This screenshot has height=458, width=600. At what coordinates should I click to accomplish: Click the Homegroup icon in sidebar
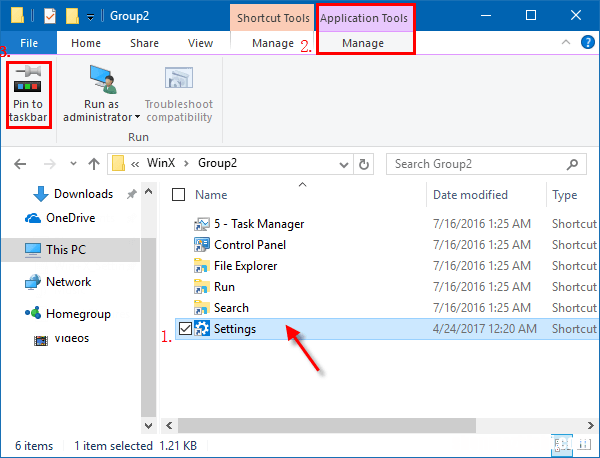click(x=33, y=313)
